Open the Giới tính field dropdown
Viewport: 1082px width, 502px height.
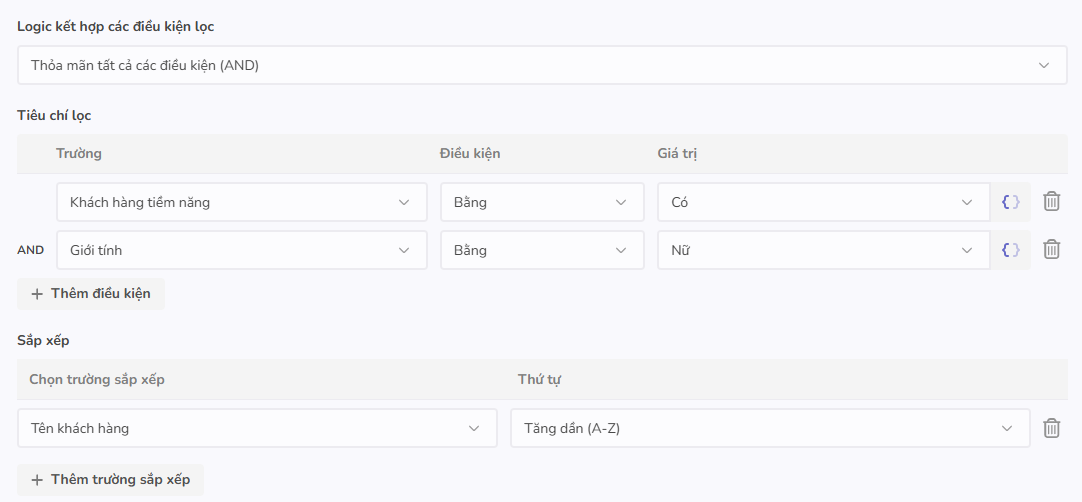241,250
